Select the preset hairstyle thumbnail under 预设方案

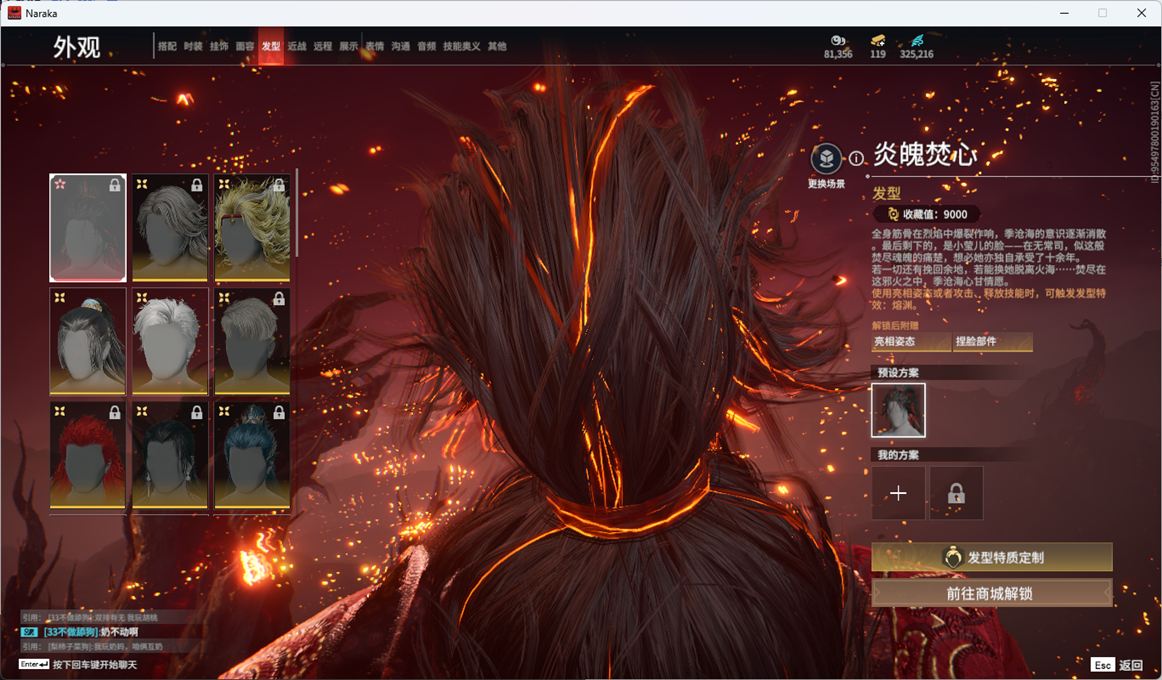[x=898, y=410]
